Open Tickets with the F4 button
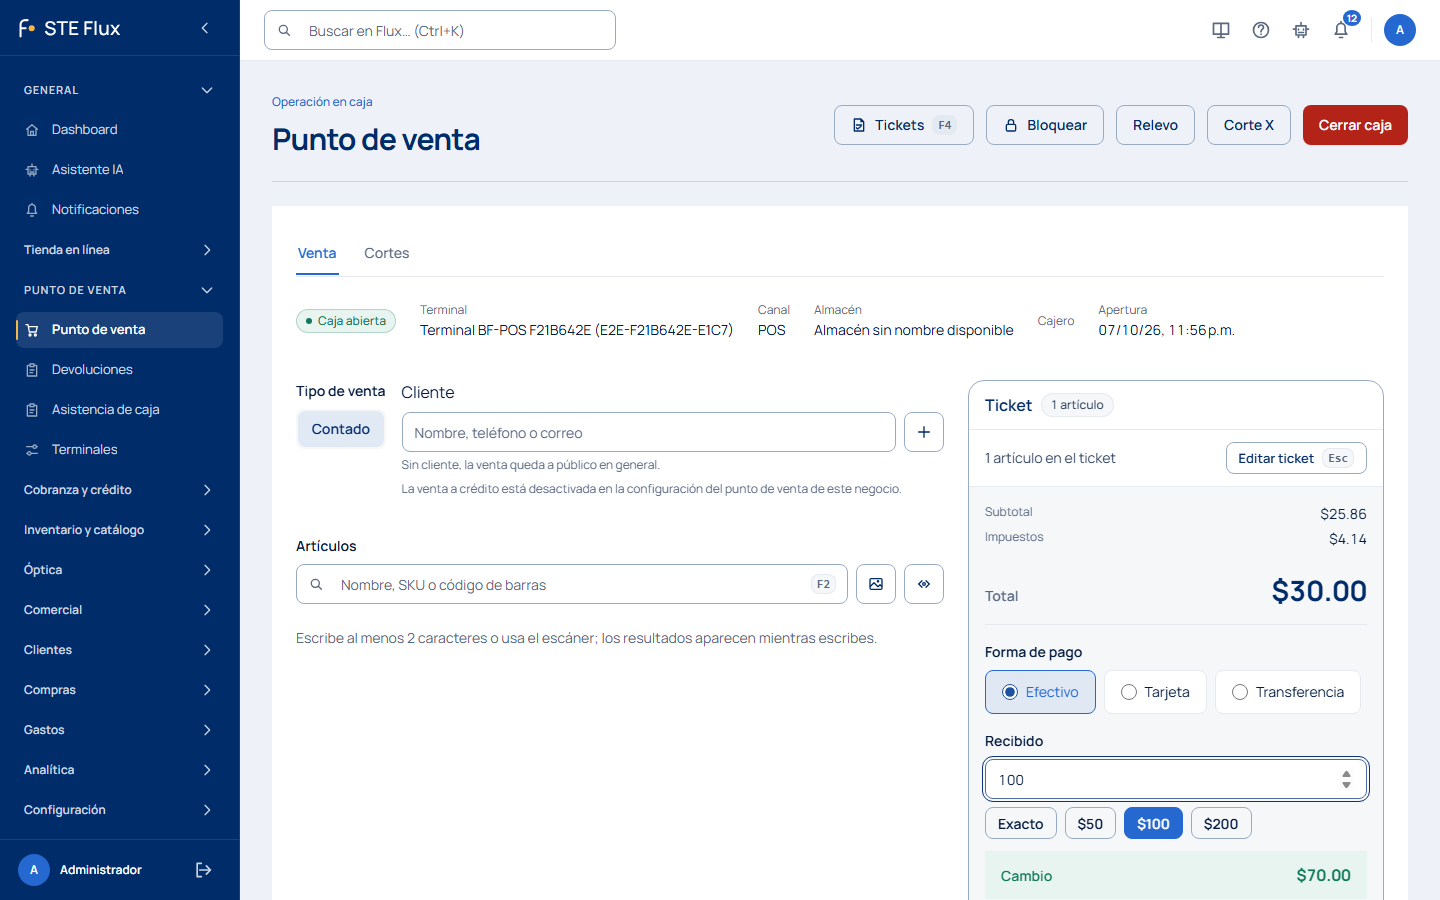This screenshot has height=900, width=1440. (x=904, y=125)
